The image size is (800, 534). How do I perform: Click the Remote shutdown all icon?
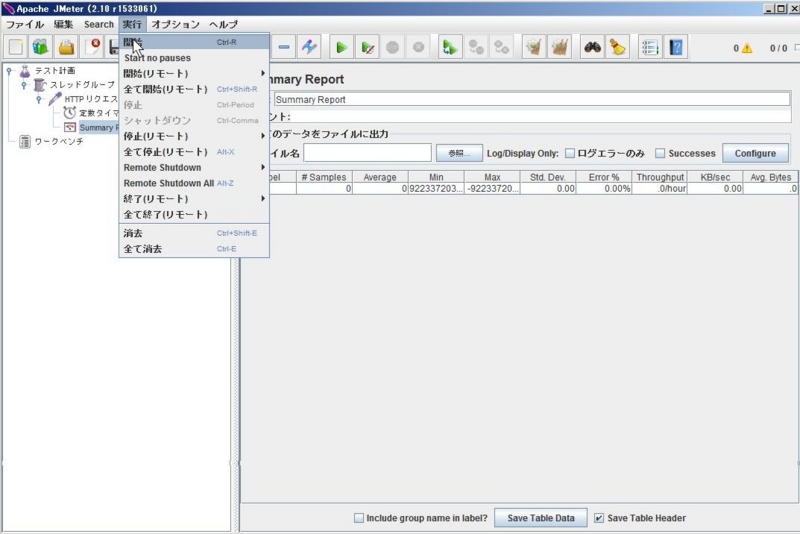502,47
